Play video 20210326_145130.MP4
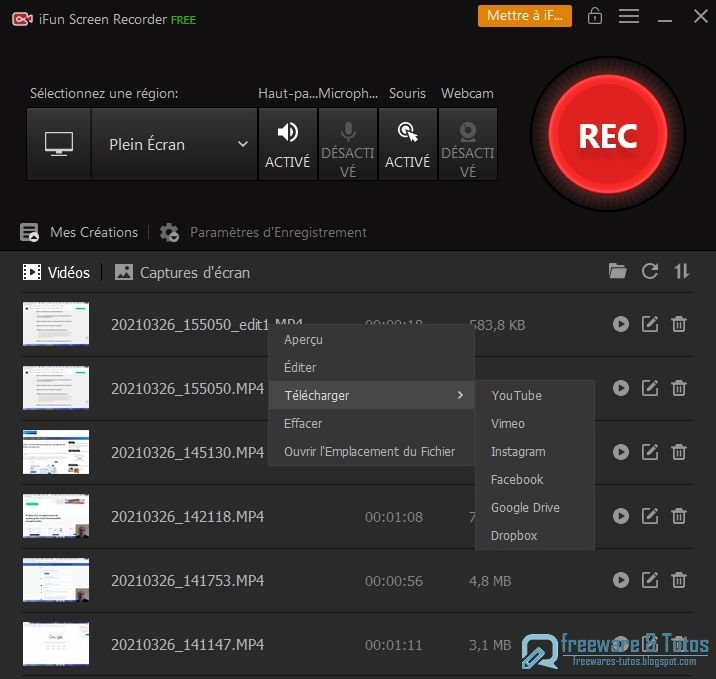716x679 pixels. coord(621,452)
